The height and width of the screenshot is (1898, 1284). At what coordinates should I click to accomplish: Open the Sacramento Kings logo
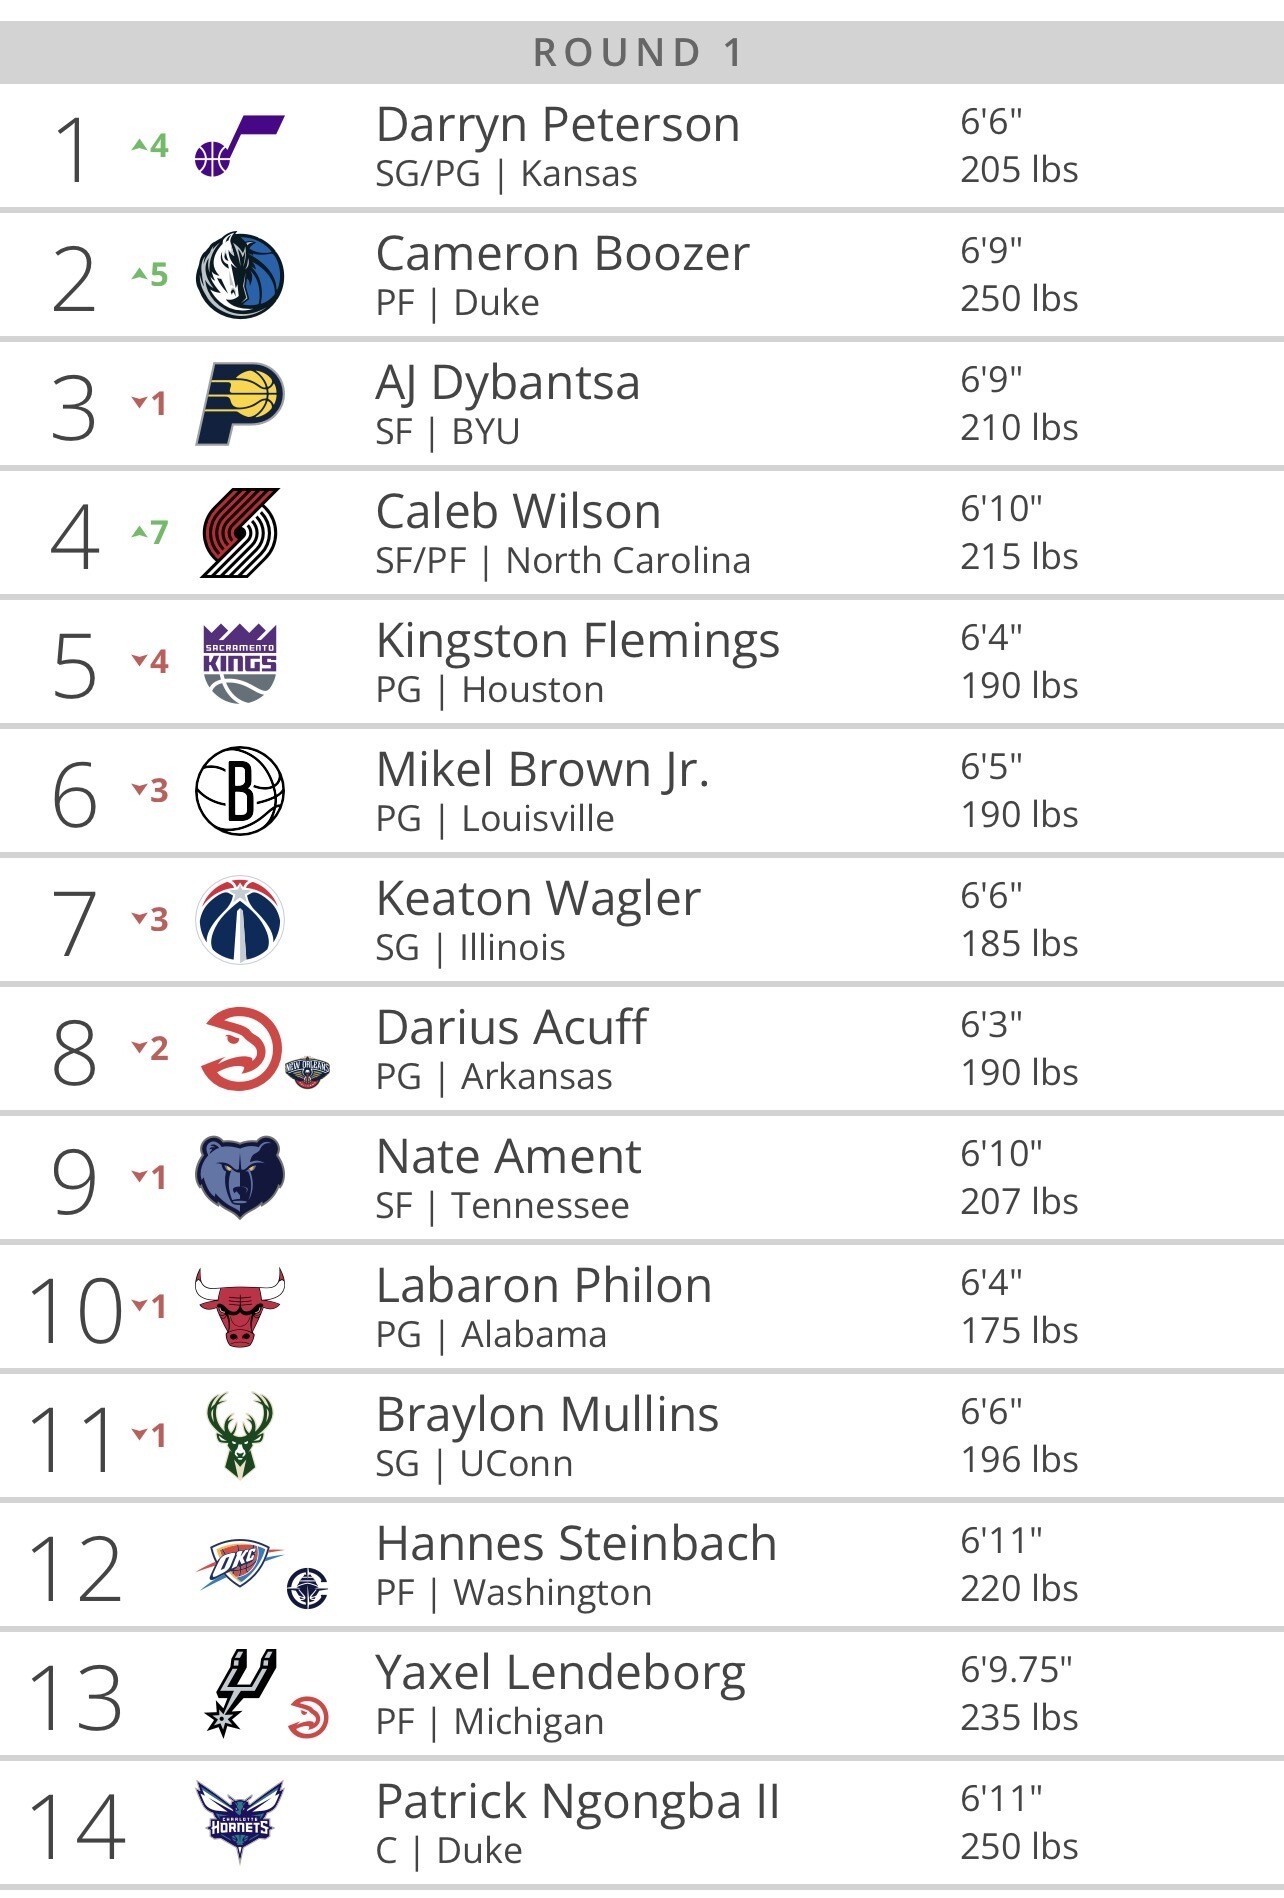pyautogui.click(x=240, y=662)
